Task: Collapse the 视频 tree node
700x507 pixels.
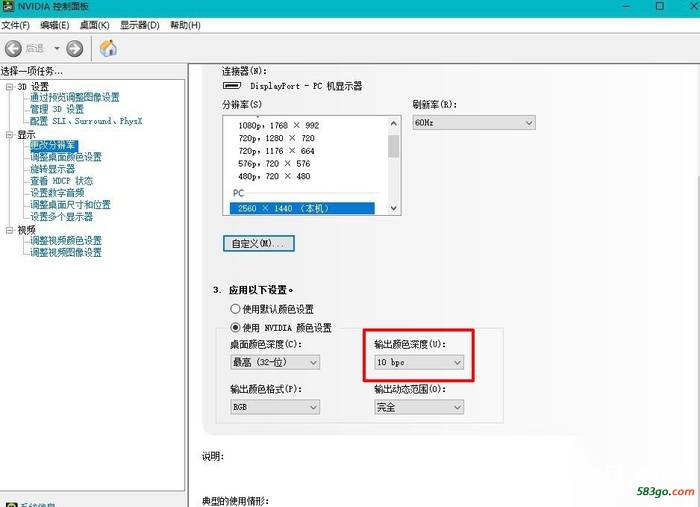Action: [x=9, y=230]
